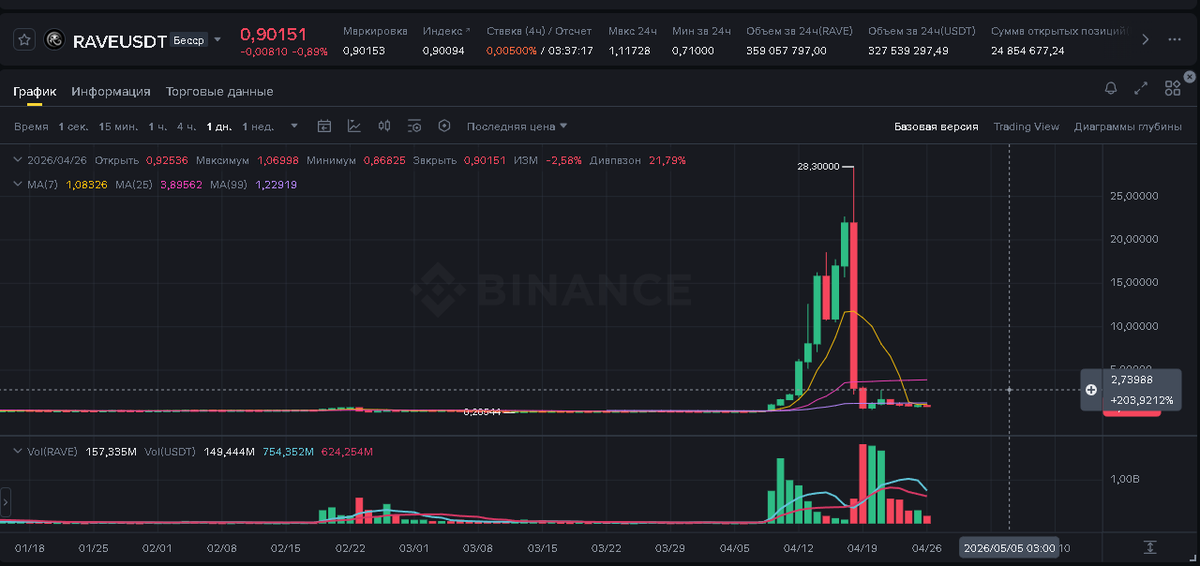Show more ticker stats with right chevron
Image resolution: width=1200 pixels, height=566 pixels.
1146,40
